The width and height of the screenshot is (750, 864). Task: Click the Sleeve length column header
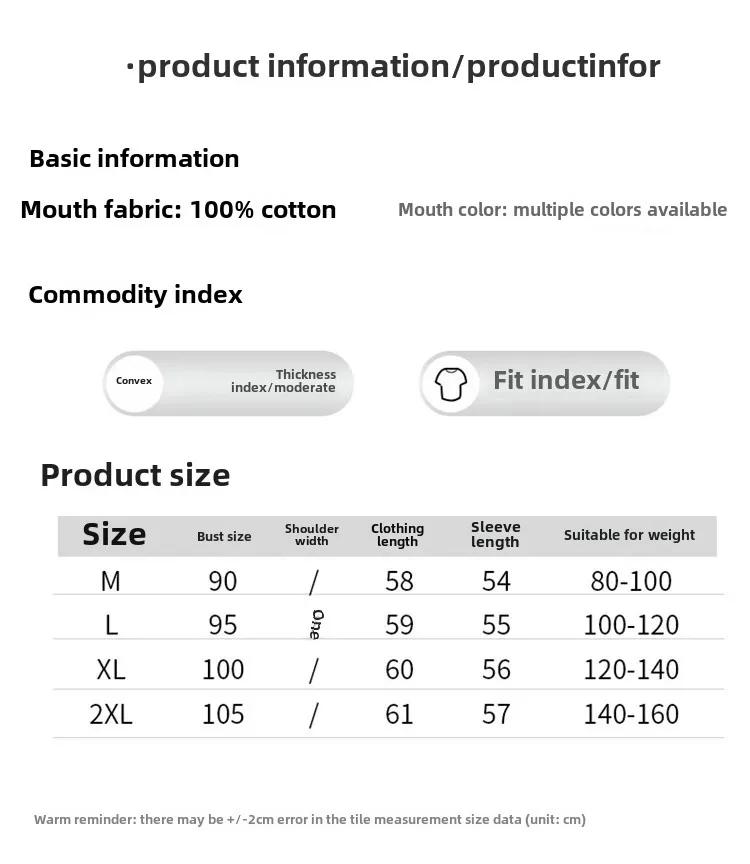coord(495,534)
